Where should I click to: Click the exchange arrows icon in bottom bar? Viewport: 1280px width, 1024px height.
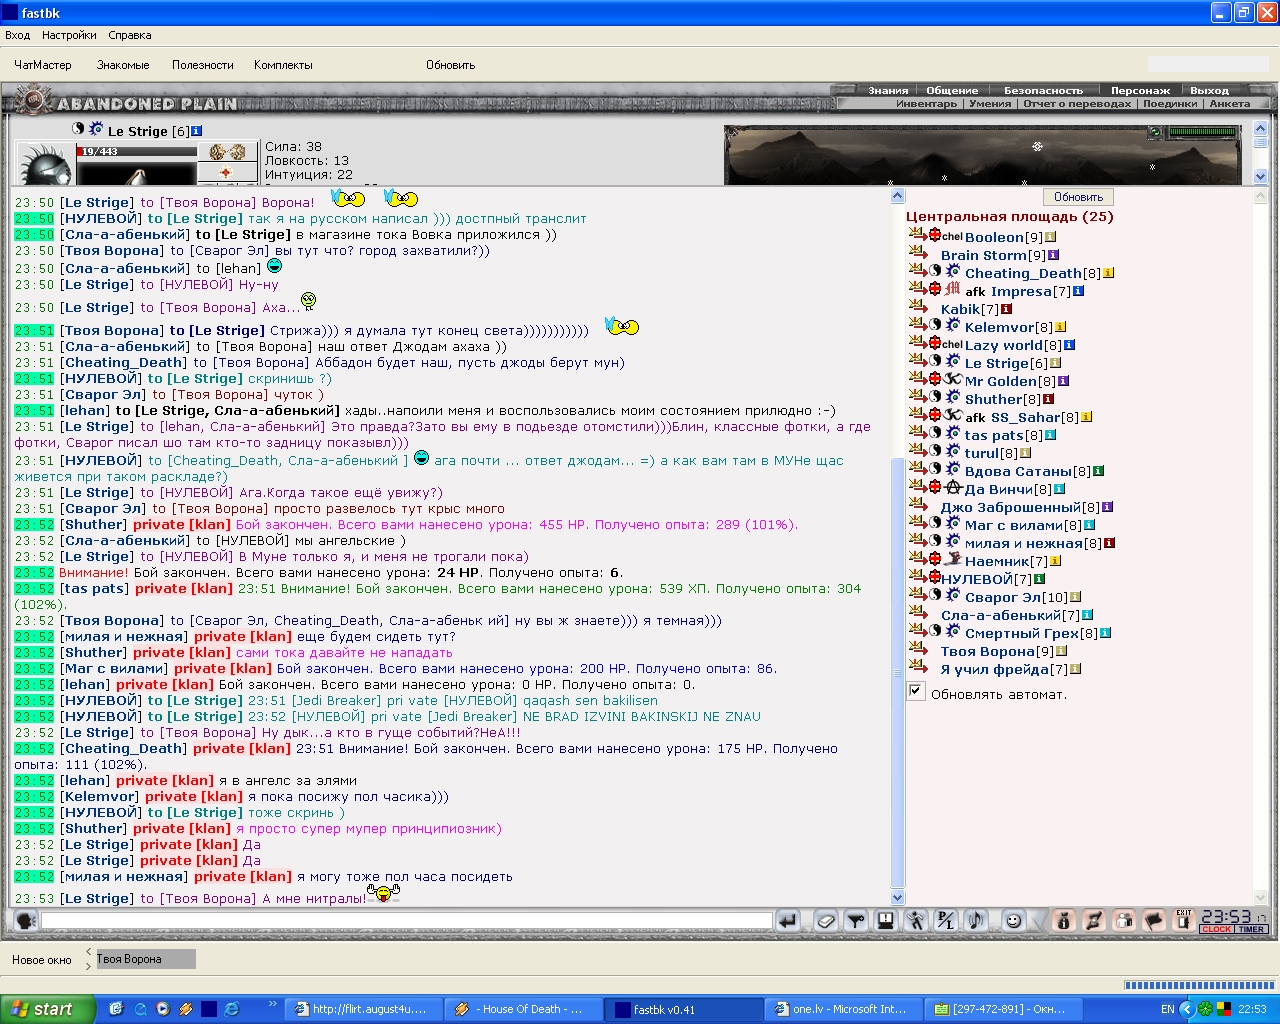tap(1094, 921)
